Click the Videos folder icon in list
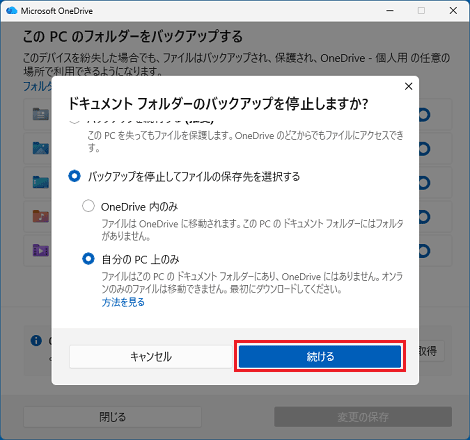Viewport: 470px width, 440px height. pos(41,250)
